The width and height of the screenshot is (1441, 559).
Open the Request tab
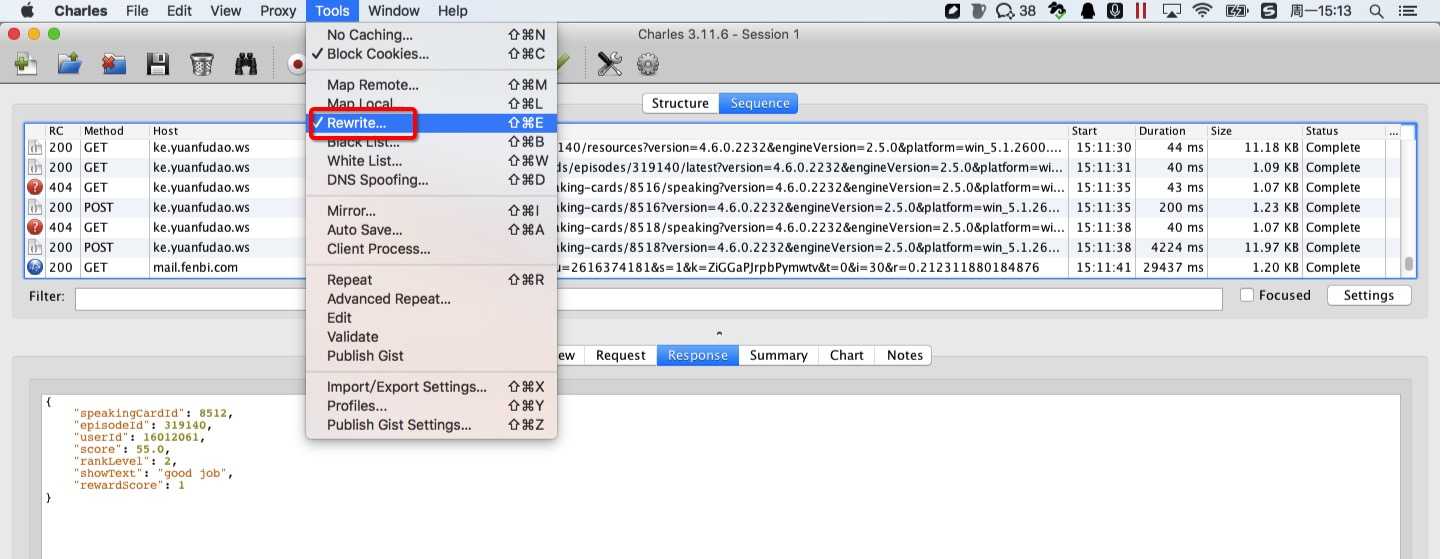pyautogui.click(x=620, y=355)
